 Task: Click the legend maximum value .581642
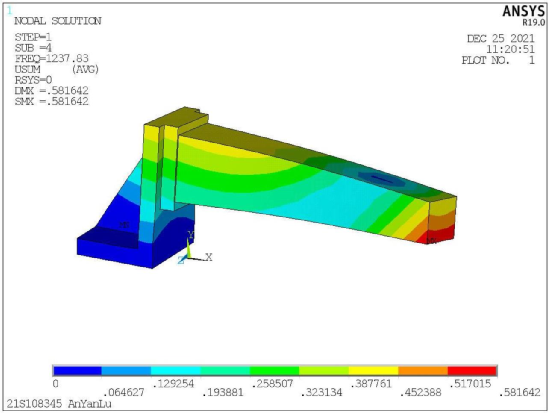(520, 392)
